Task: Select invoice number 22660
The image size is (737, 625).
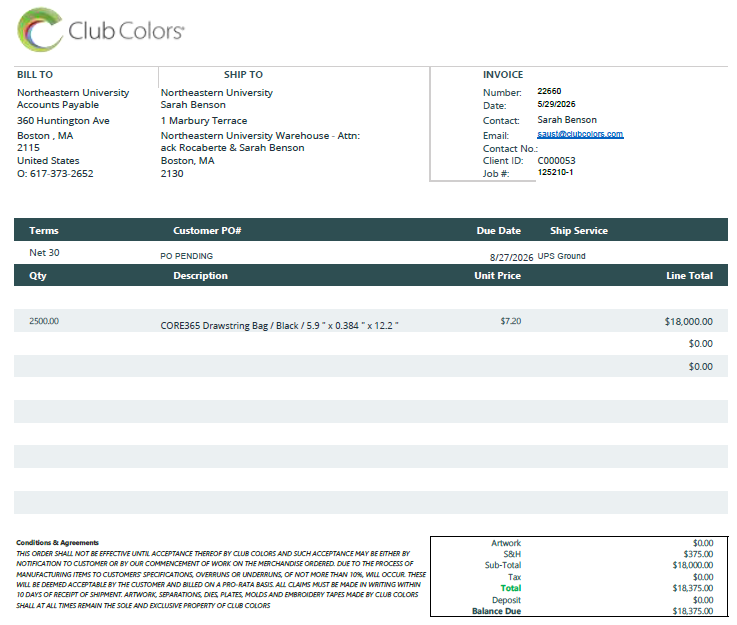Action: pyautogui.click(x=549, y=91)
